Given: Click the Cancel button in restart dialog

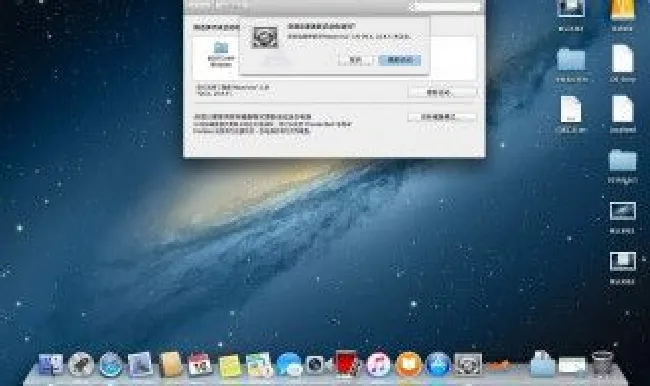Looking at the screenshot, I should (355, 60).
